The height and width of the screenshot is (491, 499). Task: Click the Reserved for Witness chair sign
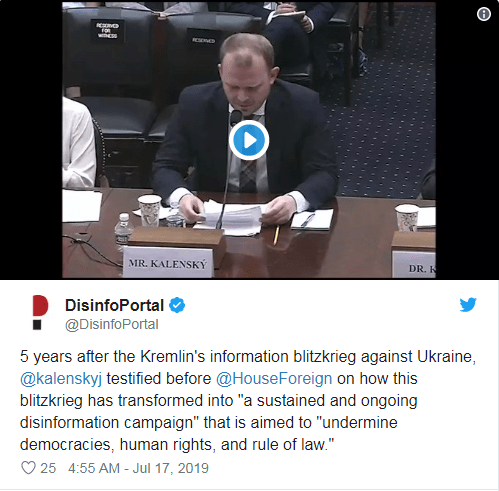[x=107, y=31]
